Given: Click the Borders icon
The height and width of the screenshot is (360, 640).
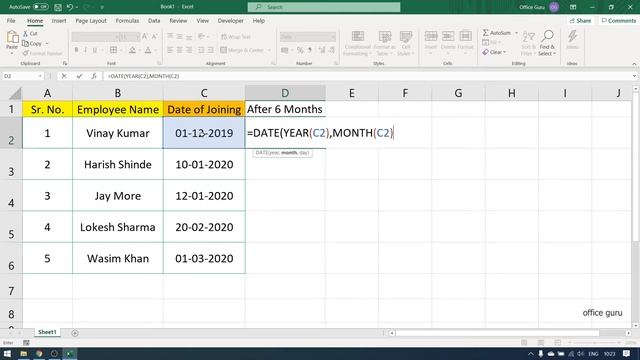Looking at the screenshot, I should coord(113,50).
